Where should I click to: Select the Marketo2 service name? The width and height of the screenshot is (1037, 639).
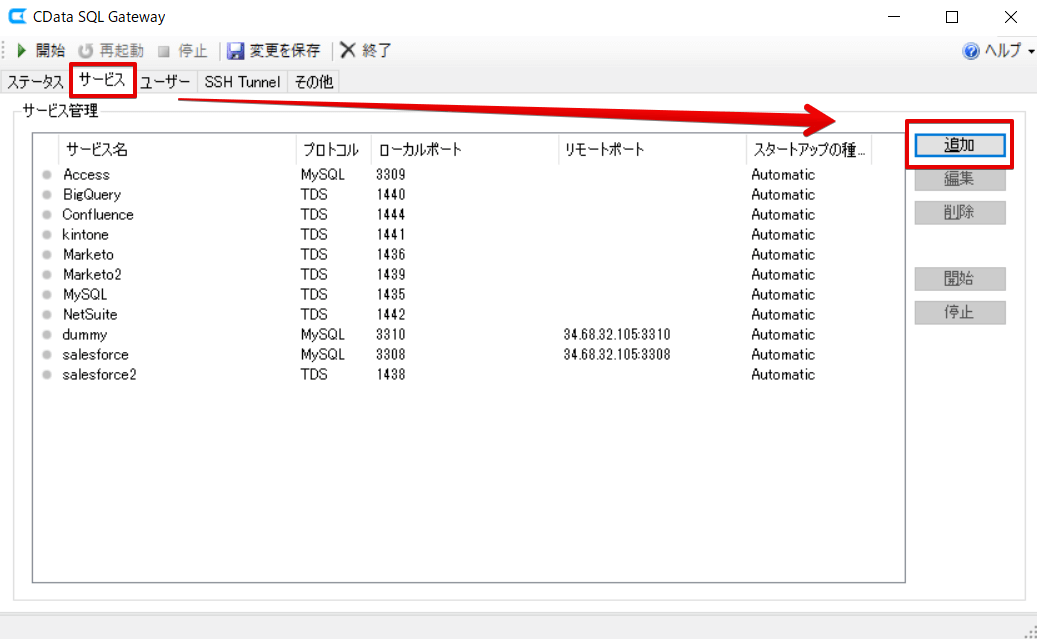92,275
